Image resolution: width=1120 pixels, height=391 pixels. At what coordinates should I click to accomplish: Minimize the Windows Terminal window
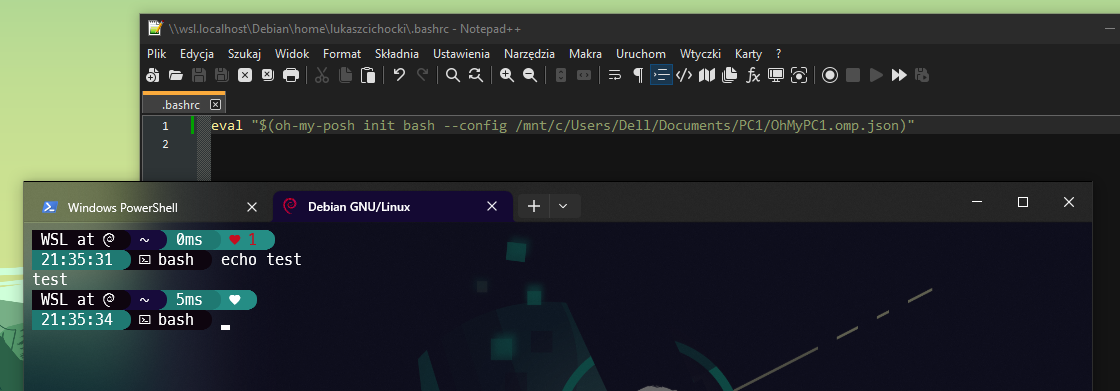click(x=977, y=202)
